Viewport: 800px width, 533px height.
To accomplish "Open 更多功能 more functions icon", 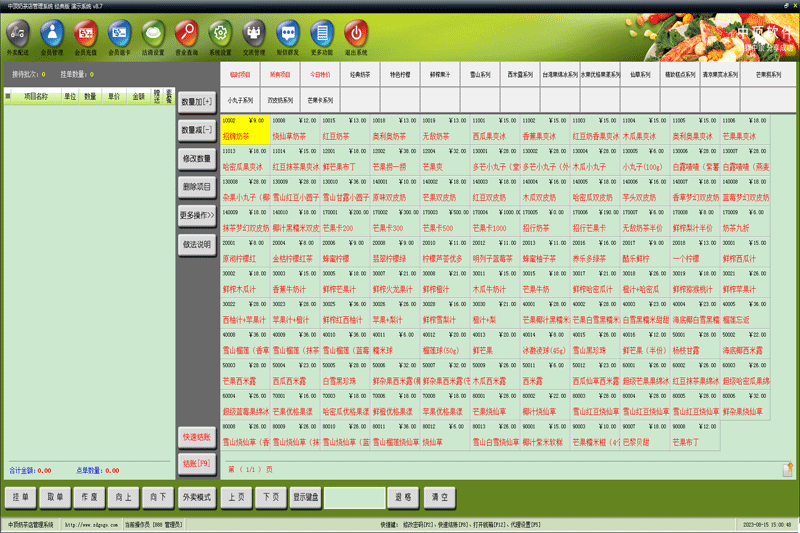I will pos(322,37).
